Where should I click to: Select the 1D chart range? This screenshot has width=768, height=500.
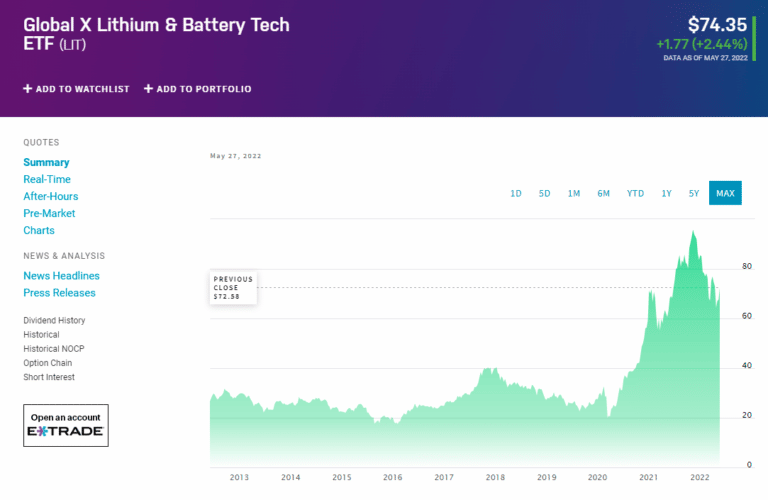(x=516, y=193)
